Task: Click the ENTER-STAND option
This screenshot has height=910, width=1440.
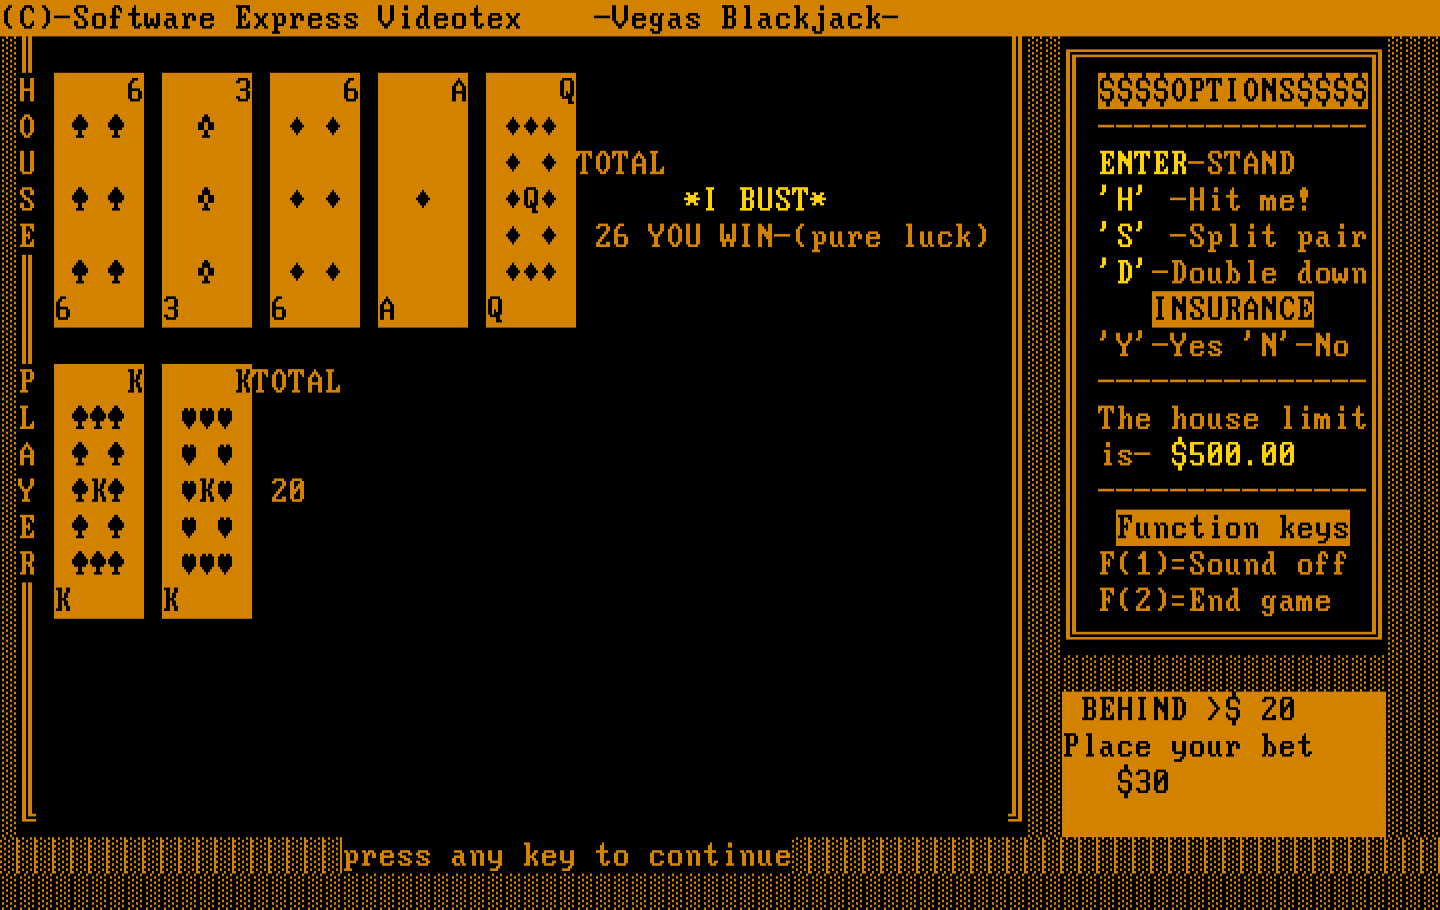Action: pyautogui.click(x=1197, y=163)
